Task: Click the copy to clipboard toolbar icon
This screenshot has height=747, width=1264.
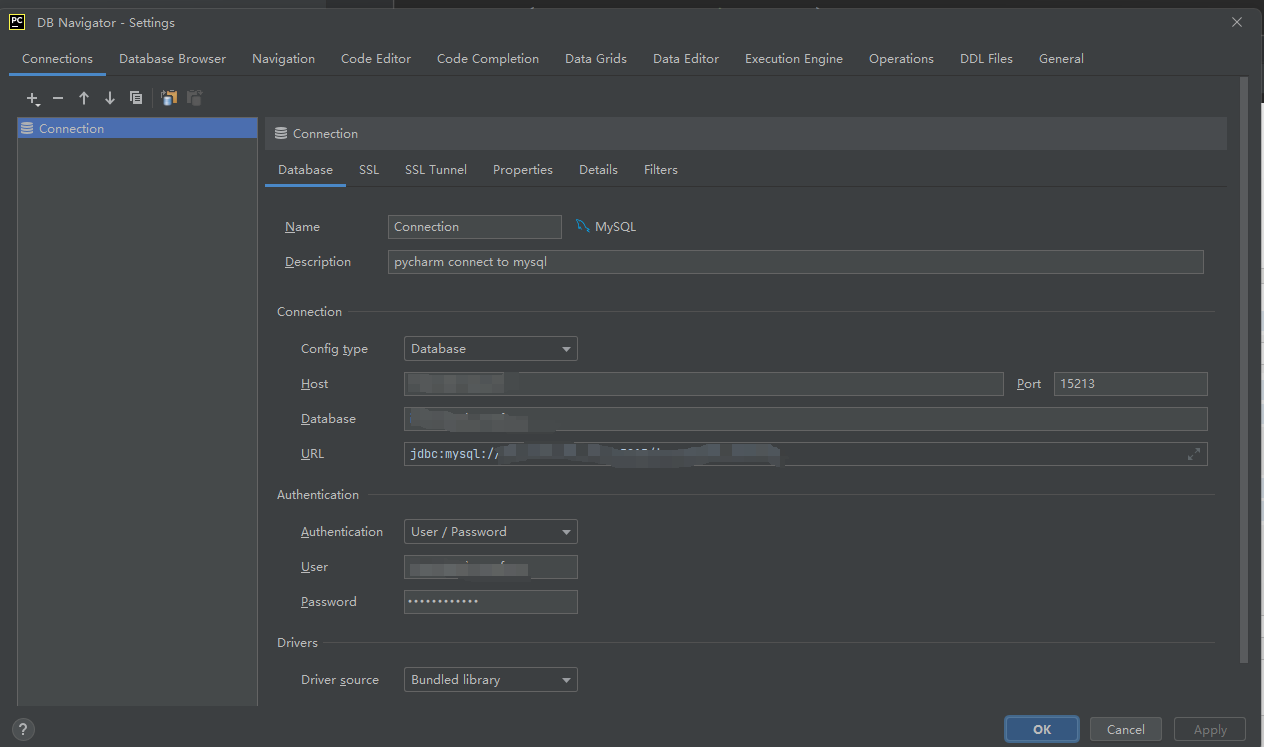Action: point(169,98)
